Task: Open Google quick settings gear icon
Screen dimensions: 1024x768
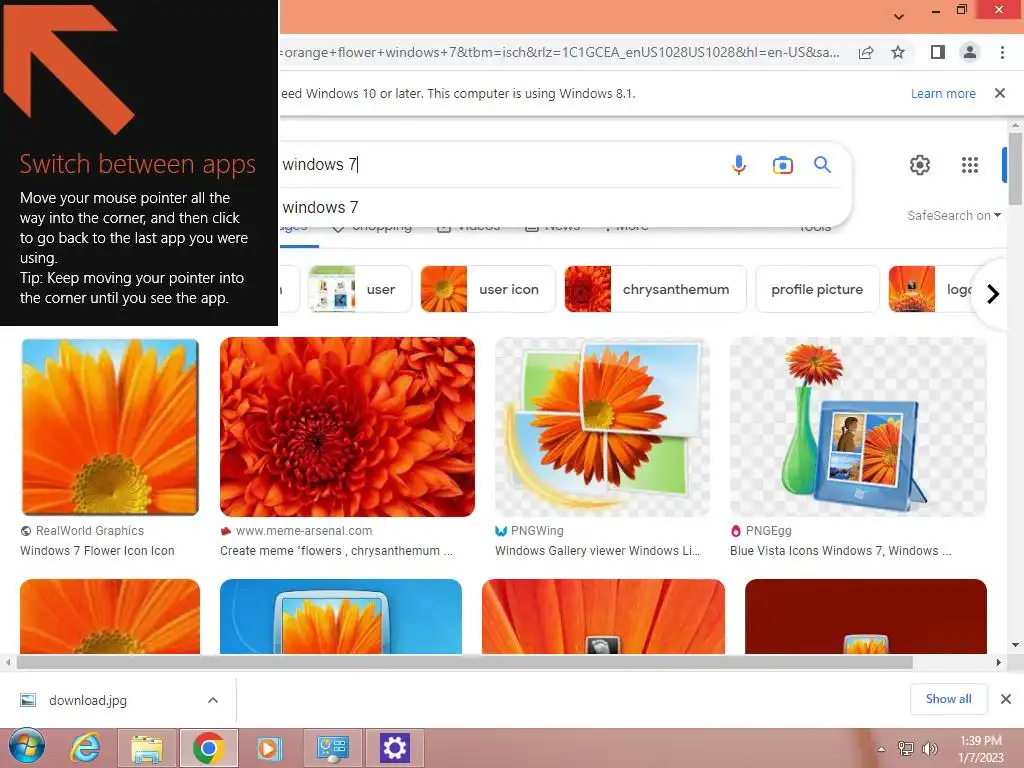Action: click(920, 165)
